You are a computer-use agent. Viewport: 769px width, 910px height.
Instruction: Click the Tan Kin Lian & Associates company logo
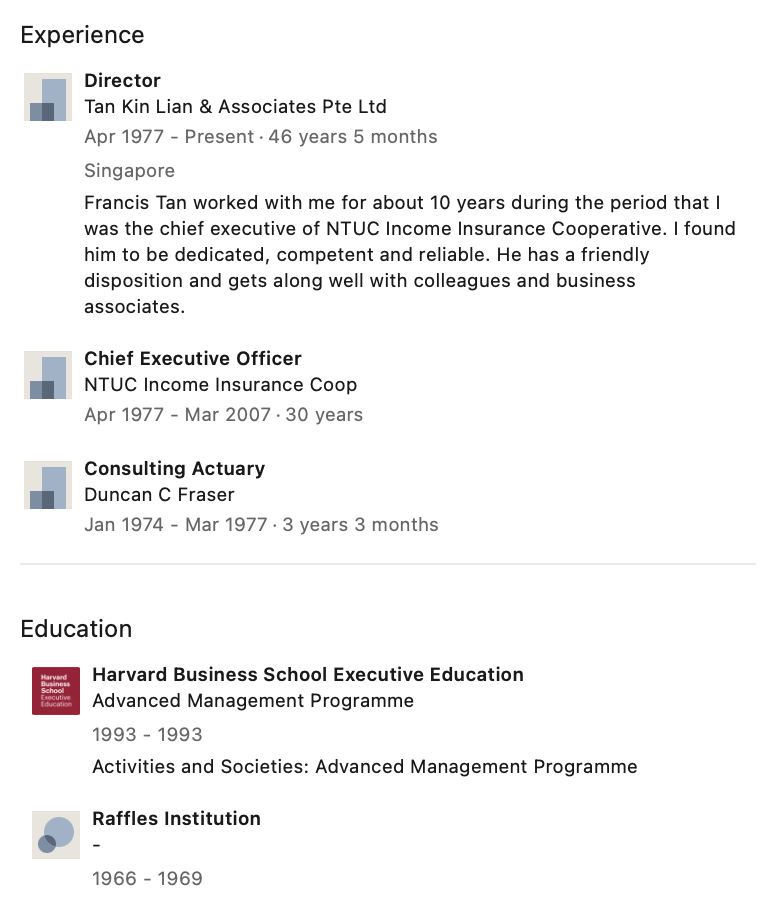[x=48, y=97]
